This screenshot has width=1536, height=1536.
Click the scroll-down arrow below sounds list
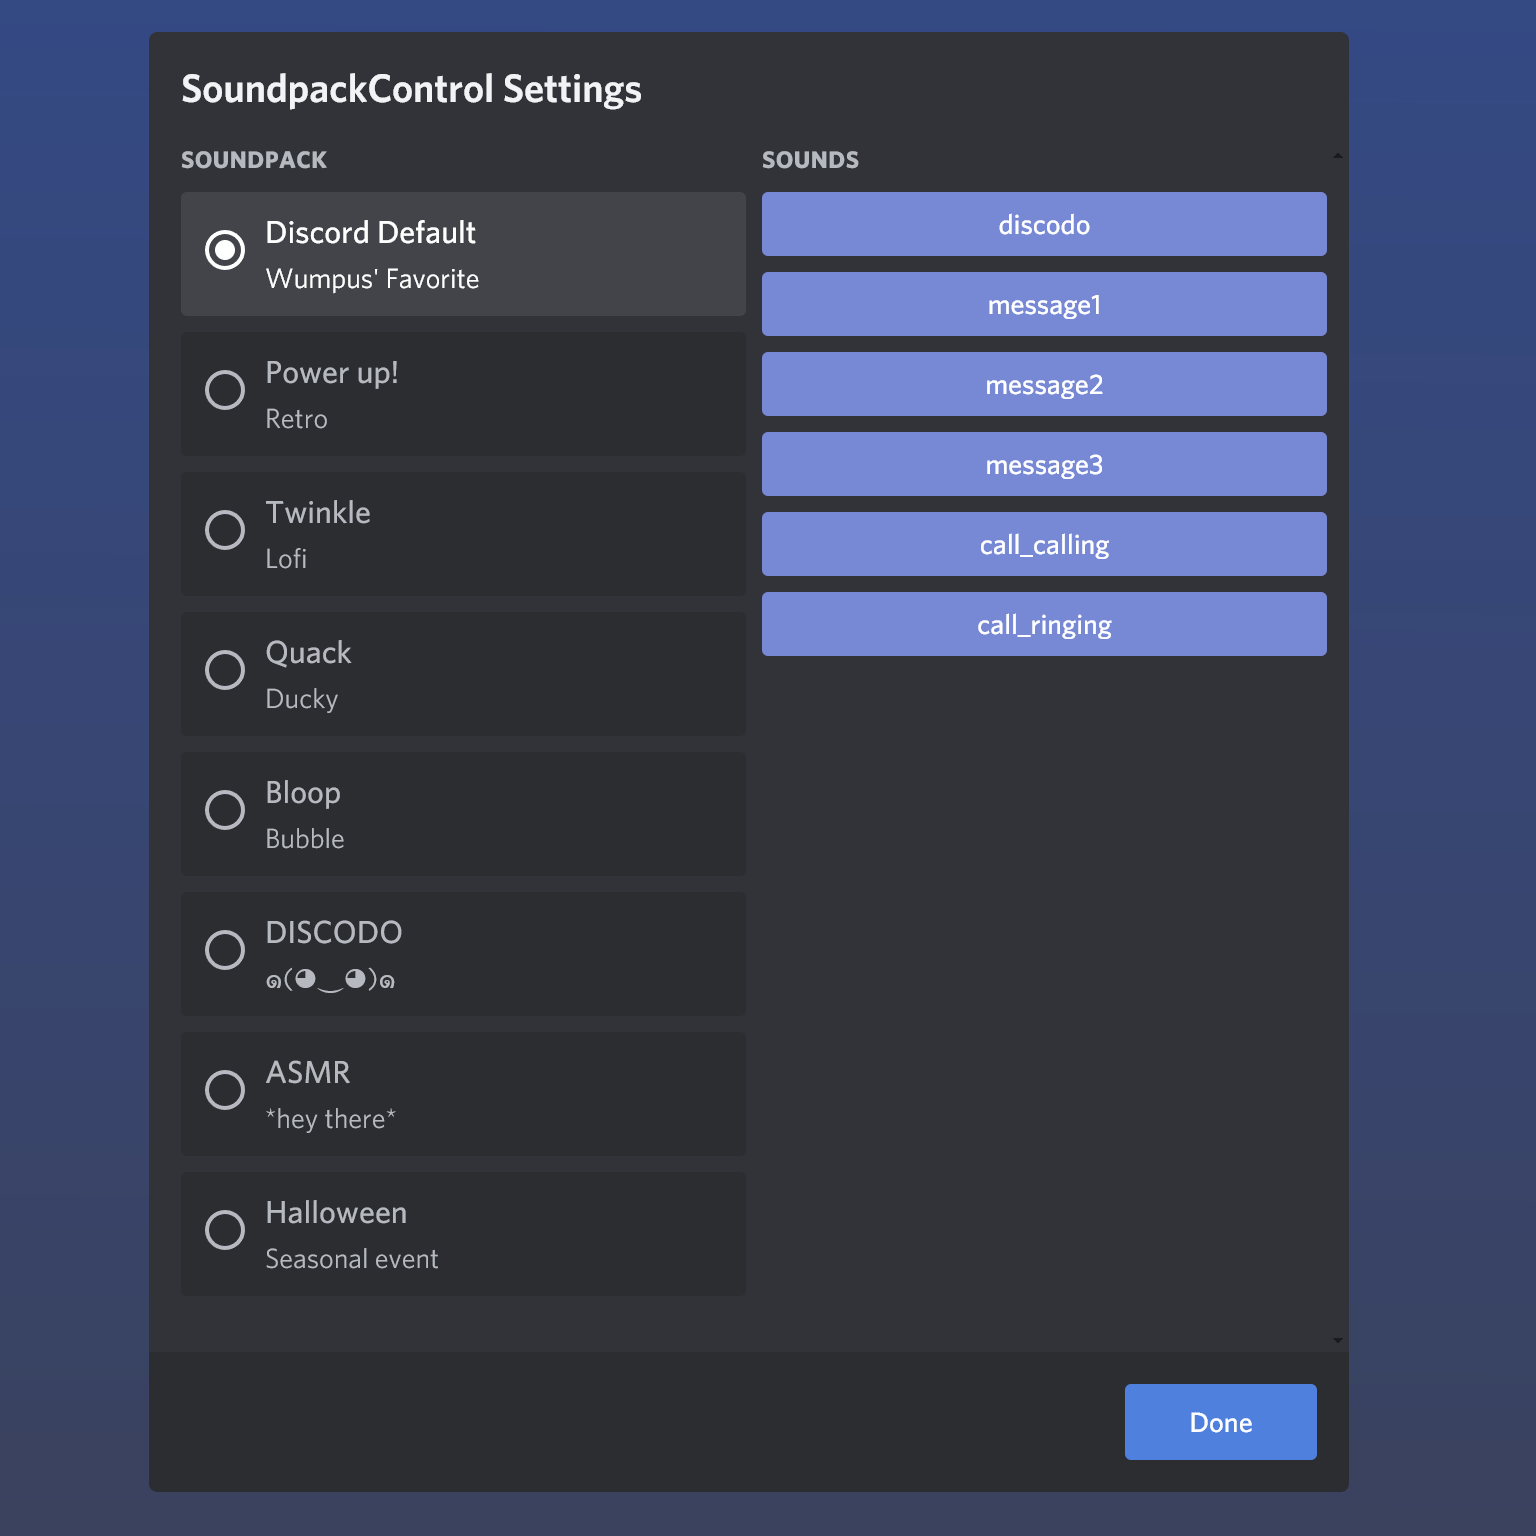pyautogui.click(x=1336, y=1340)
